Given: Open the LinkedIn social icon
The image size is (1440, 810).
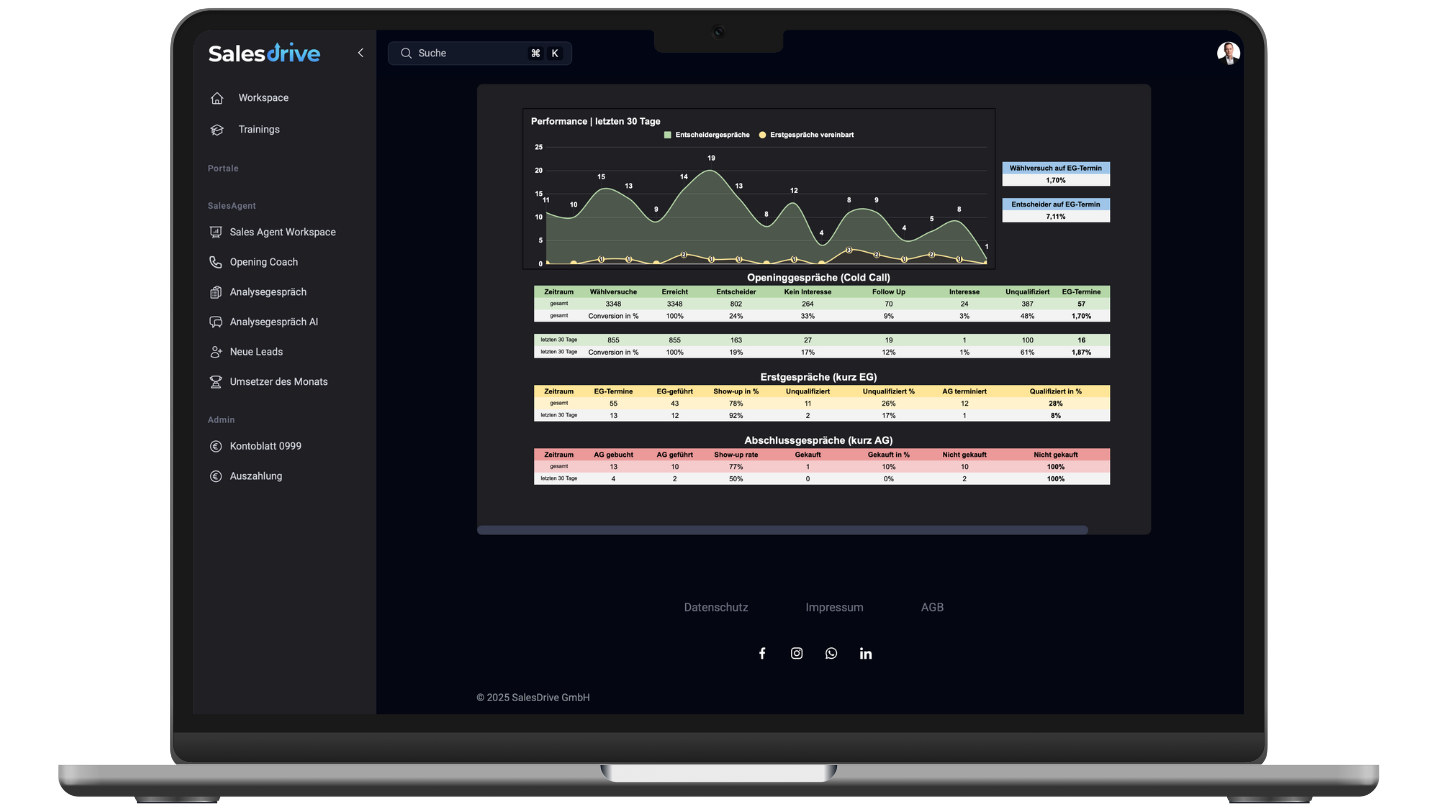Looking at the screenshot, I should pos(866,653).
